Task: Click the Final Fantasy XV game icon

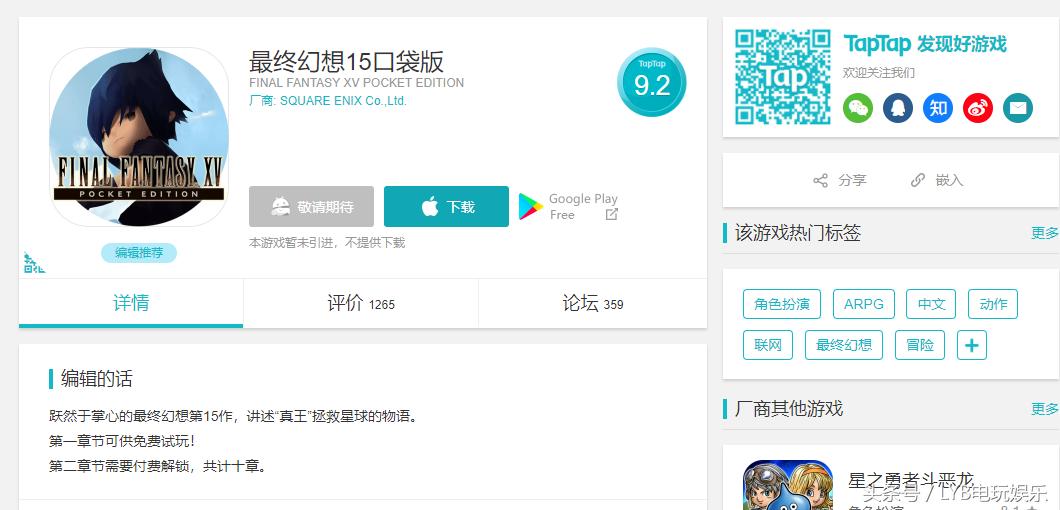Action: tap(139, 137)
